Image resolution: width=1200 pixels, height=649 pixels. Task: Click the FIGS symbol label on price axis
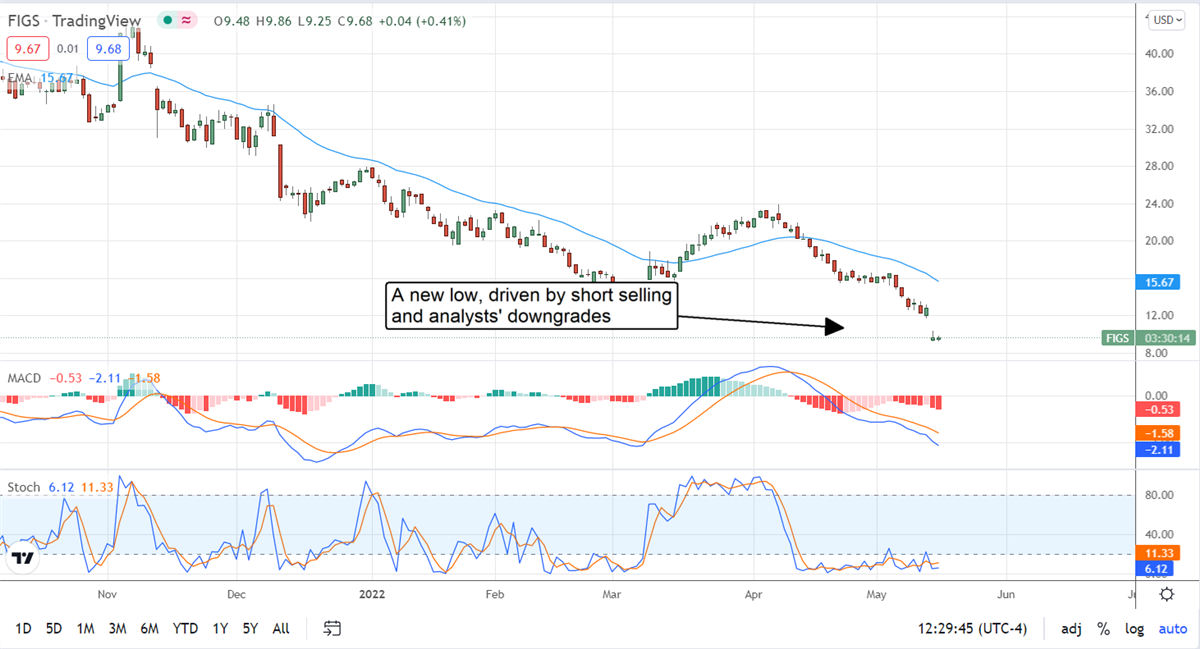(1115, 338)
